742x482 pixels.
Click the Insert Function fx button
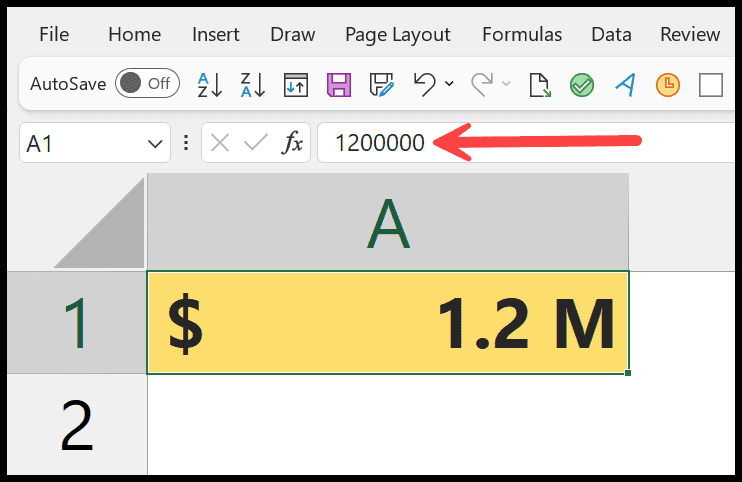292,142
